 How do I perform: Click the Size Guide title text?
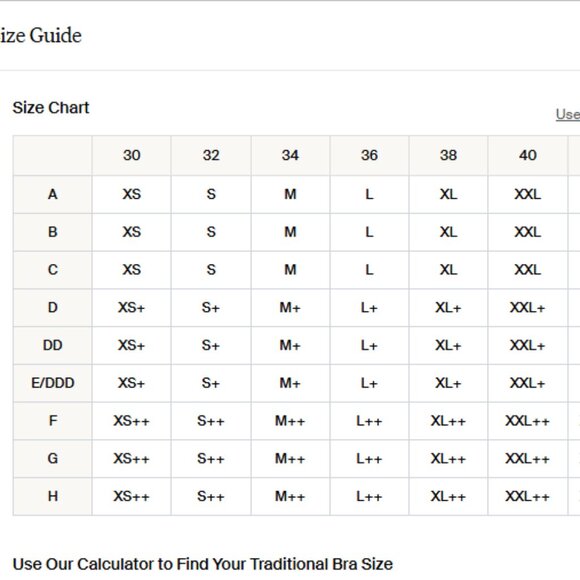(41, 36)
